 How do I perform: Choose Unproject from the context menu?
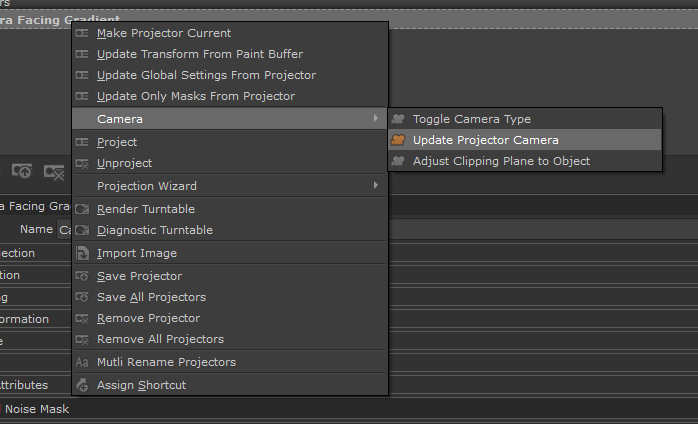(125, 163)
